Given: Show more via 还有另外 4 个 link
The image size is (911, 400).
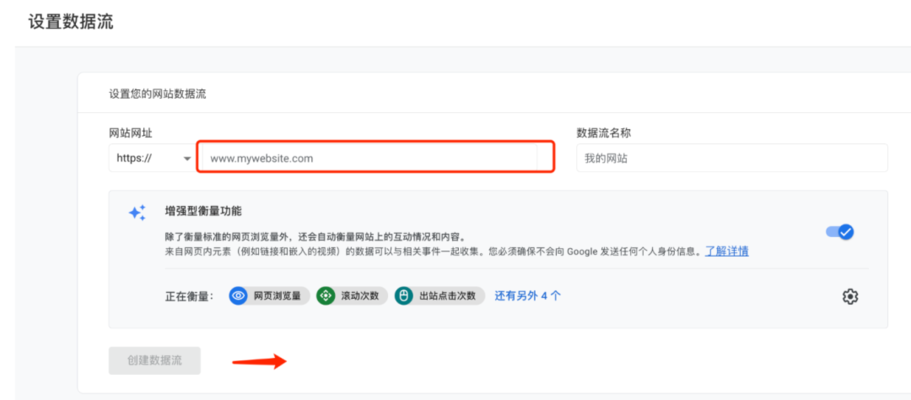Looking at the screenshot, I should (x=527, y=296).
